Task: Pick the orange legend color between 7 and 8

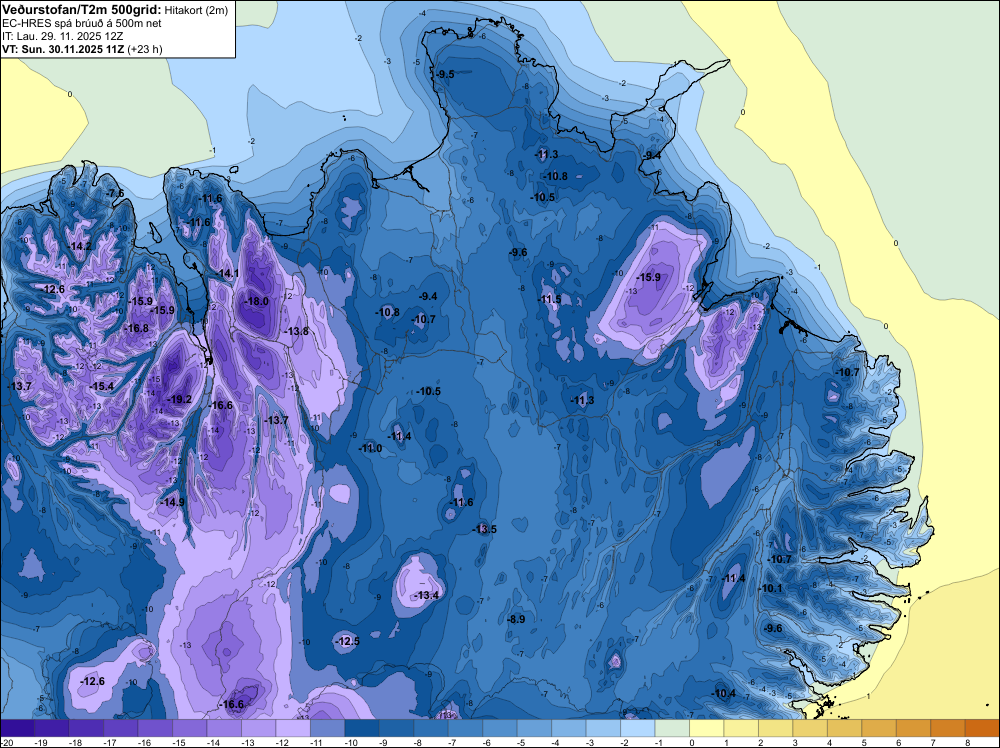Action: 947,728
